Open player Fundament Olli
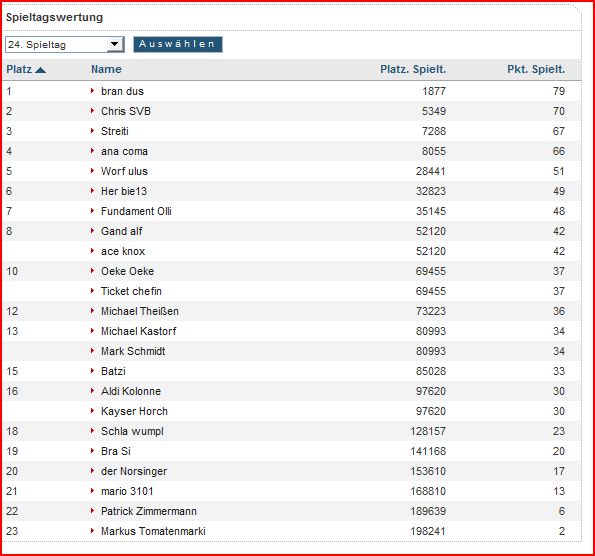The width and height of the screenshot is (595, 556). tap(136, 211)
